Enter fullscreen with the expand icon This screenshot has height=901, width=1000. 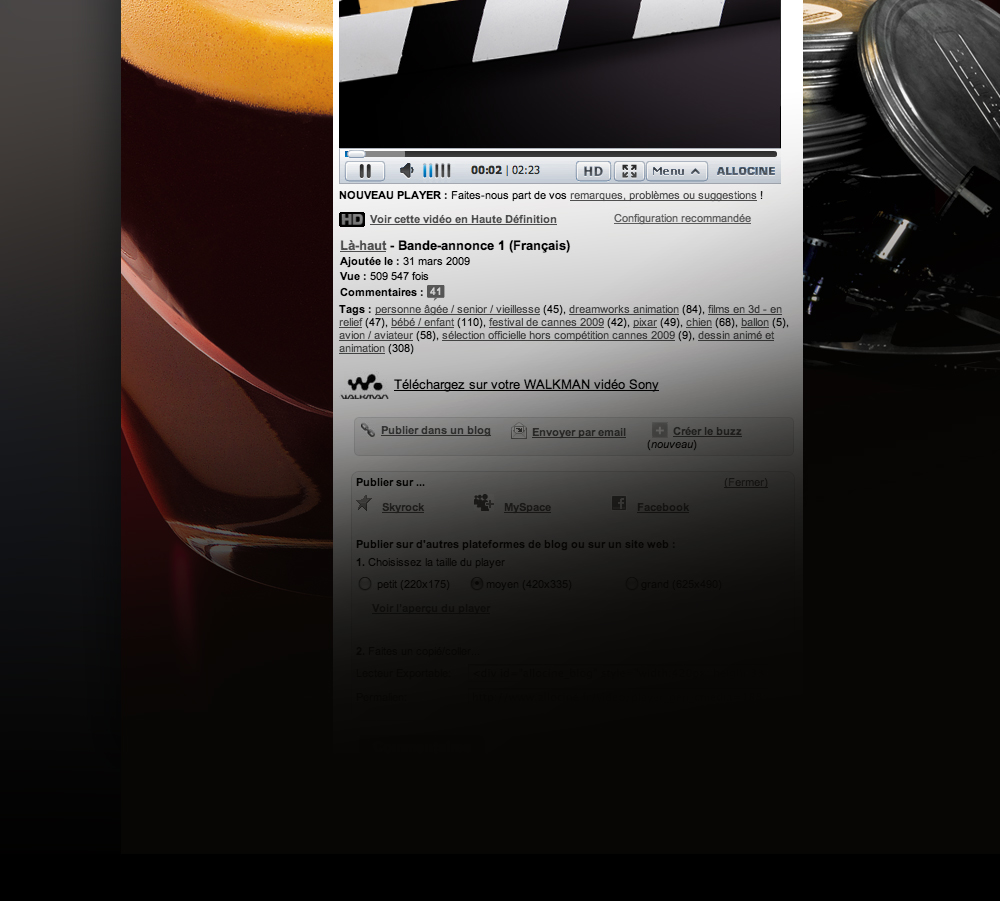pyautogui.click(x=629, y=171)
